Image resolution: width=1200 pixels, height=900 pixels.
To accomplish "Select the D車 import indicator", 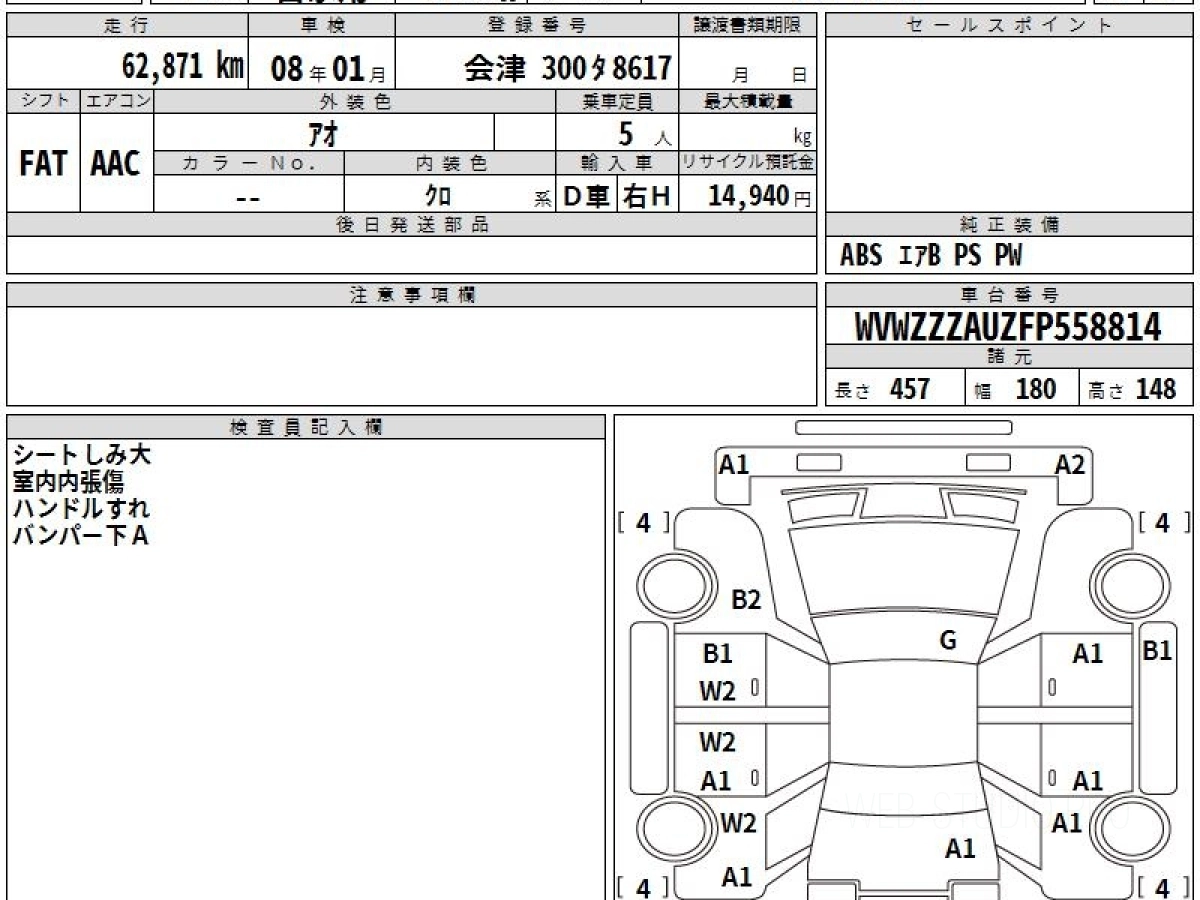I will [586, 196].
